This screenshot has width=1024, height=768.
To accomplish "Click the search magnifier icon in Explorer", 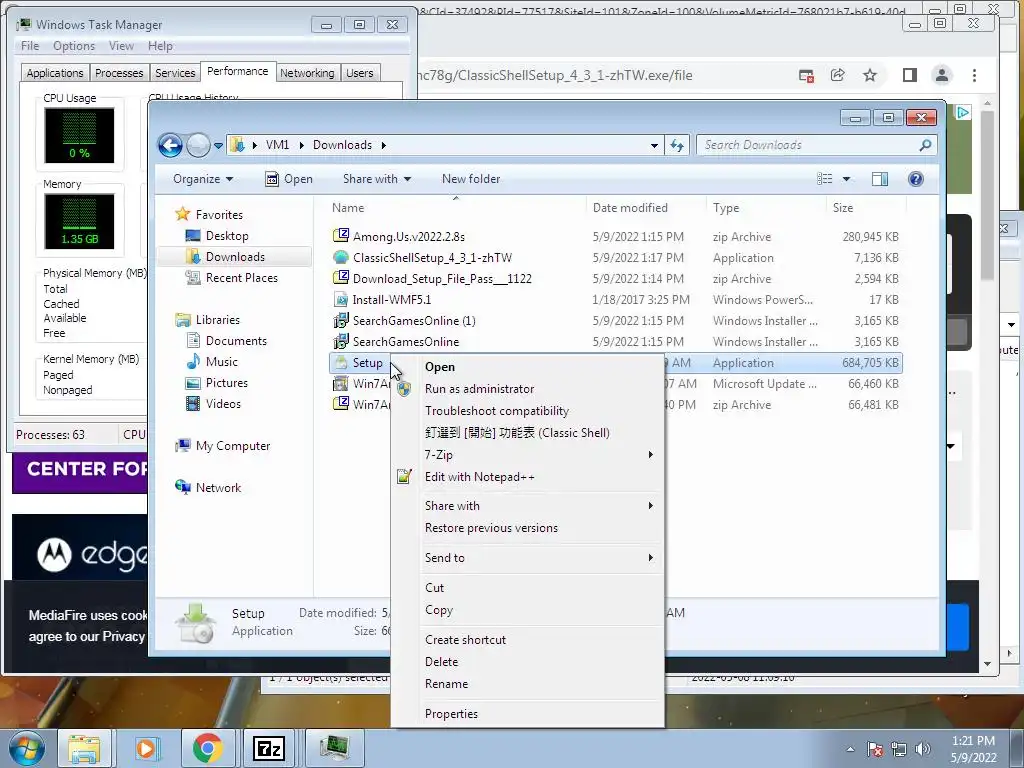I will 925,145.
